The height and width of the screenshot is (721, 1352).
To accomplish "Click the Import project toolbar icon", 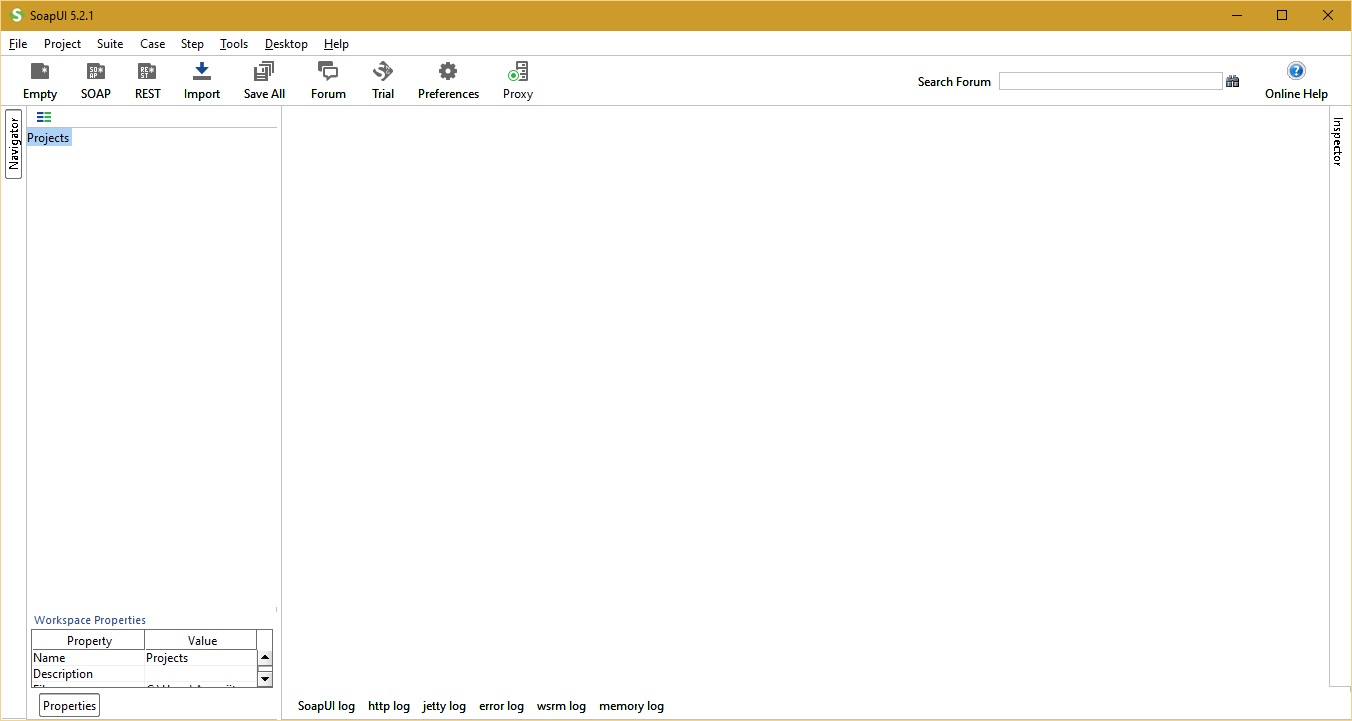I will tap(202, 81).
